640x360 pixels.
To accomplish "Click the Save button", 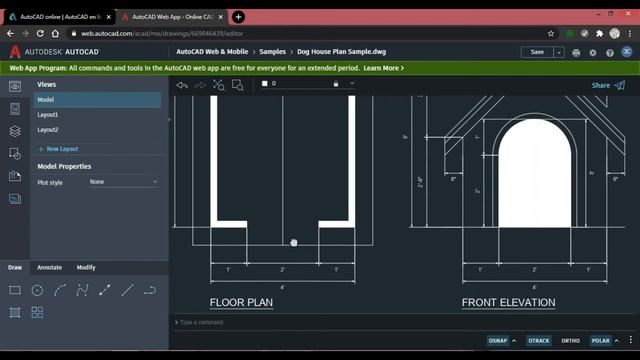I will pos(537,52).
